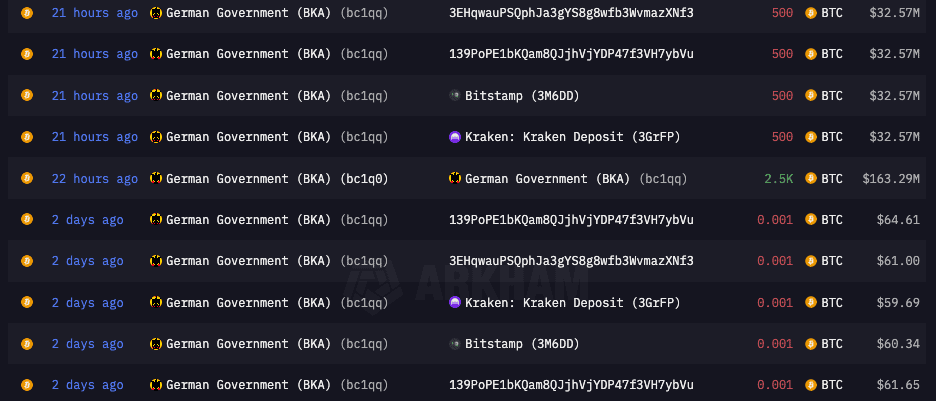
Task: Click the recipient German Government eagle icon in the 2.5K row
Action: tap(455, 178)
